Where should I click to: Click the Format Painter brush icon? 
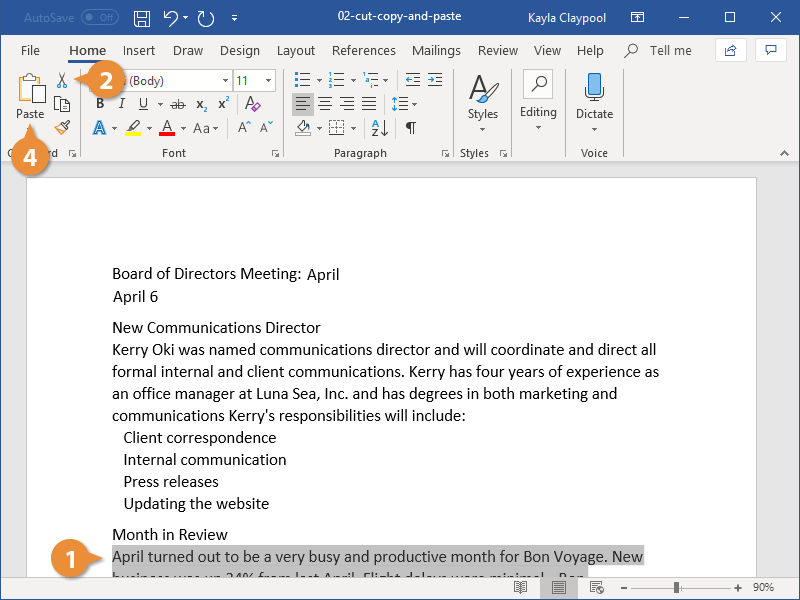pyautogui.click(x=62, y=127)
